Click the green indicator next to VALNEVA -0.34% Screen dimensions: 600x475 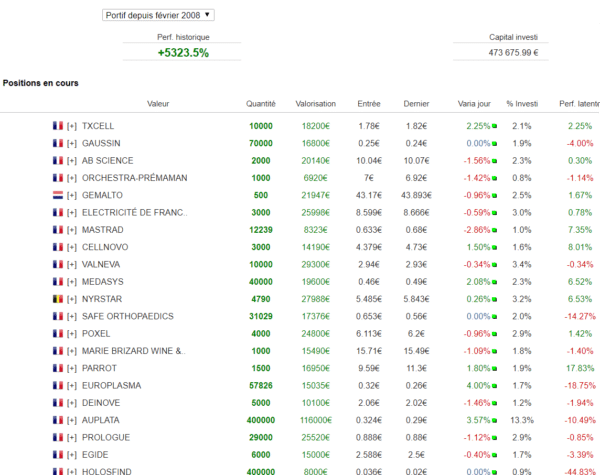tap(494, 265)
